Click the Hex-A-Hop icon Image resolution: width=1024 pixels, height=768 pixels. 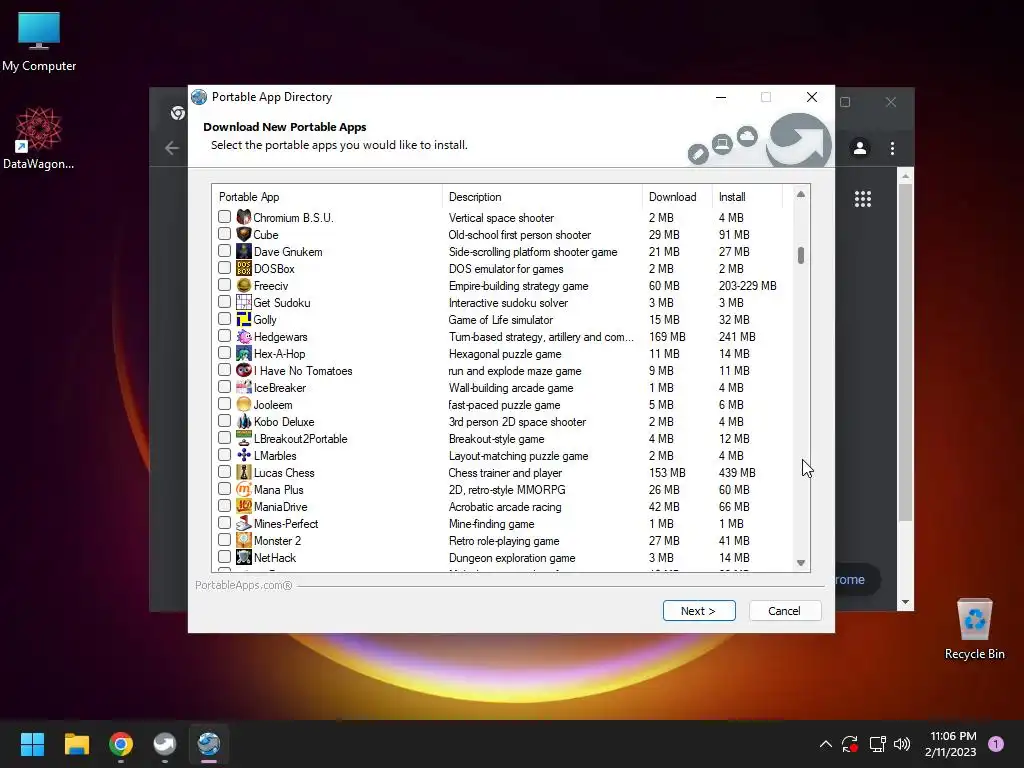tap(244, 353)
